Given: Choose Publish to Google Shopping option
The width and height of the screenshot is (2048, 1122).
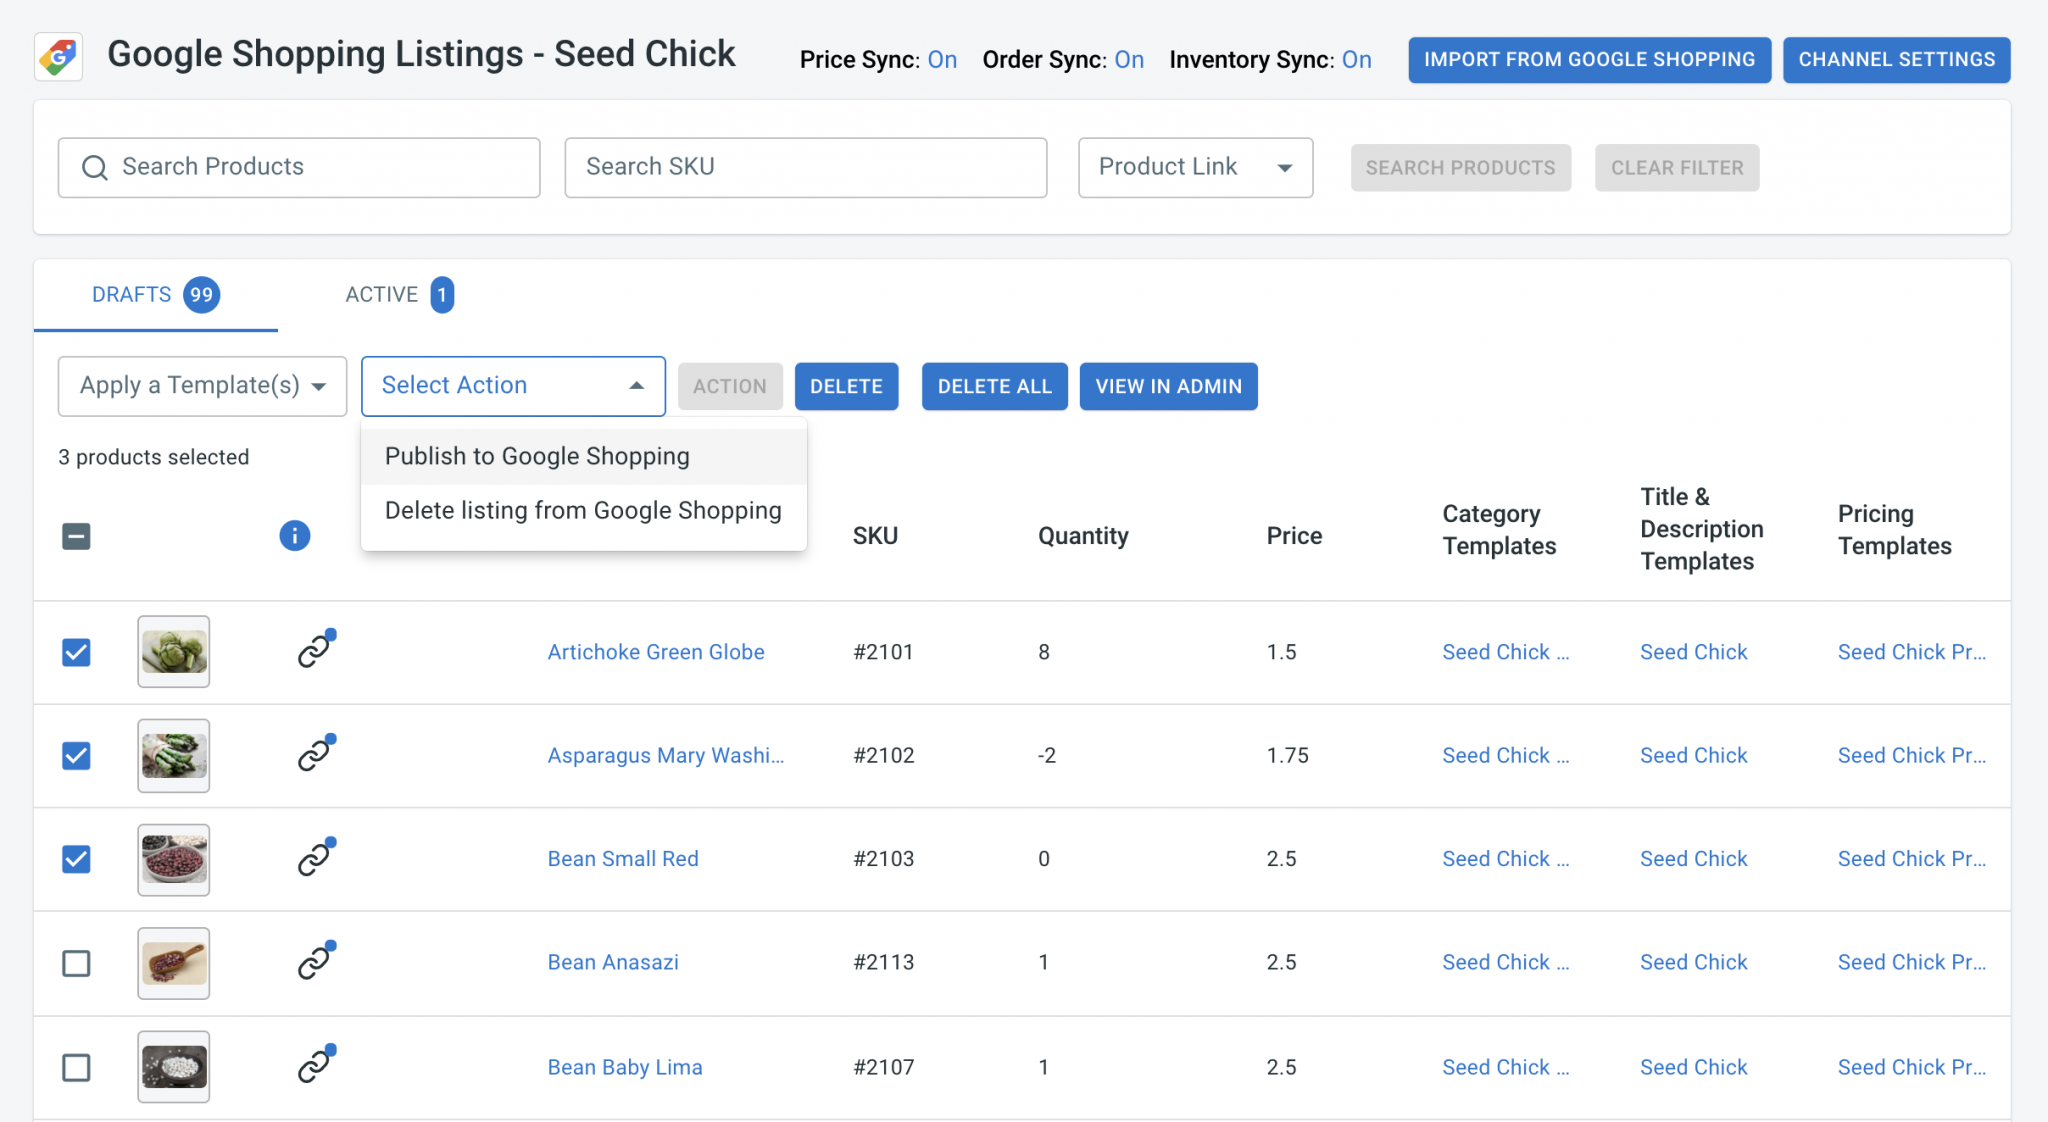Looking at the screenshot, I should pos(537,456).
